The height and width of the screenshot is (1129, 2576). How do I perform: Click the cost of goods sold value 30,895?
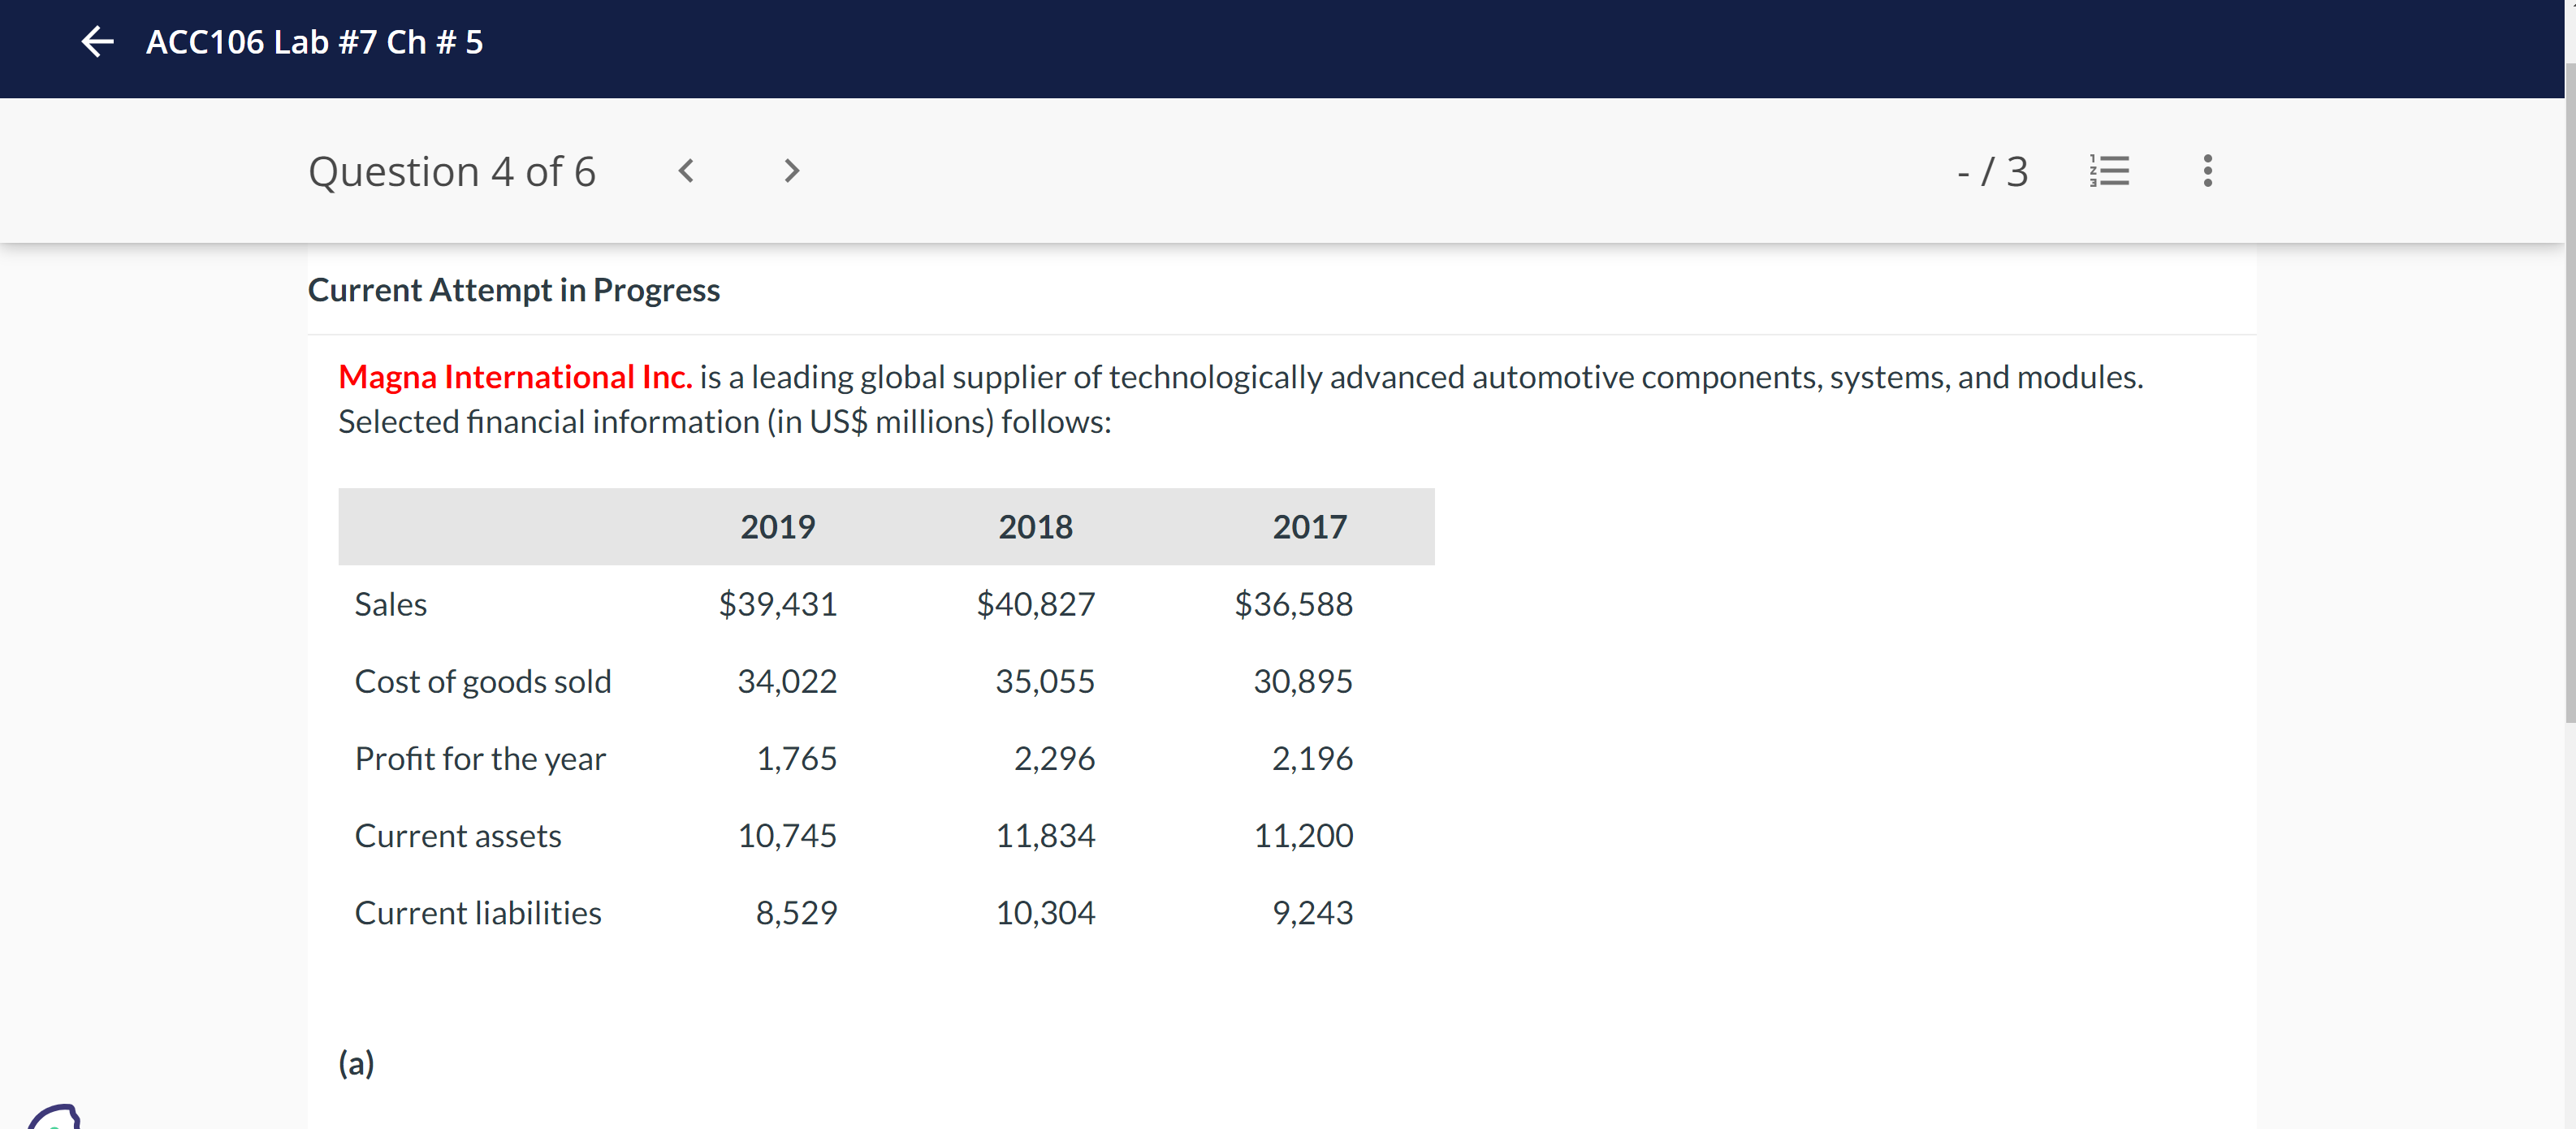click(x=1303, y=682)
